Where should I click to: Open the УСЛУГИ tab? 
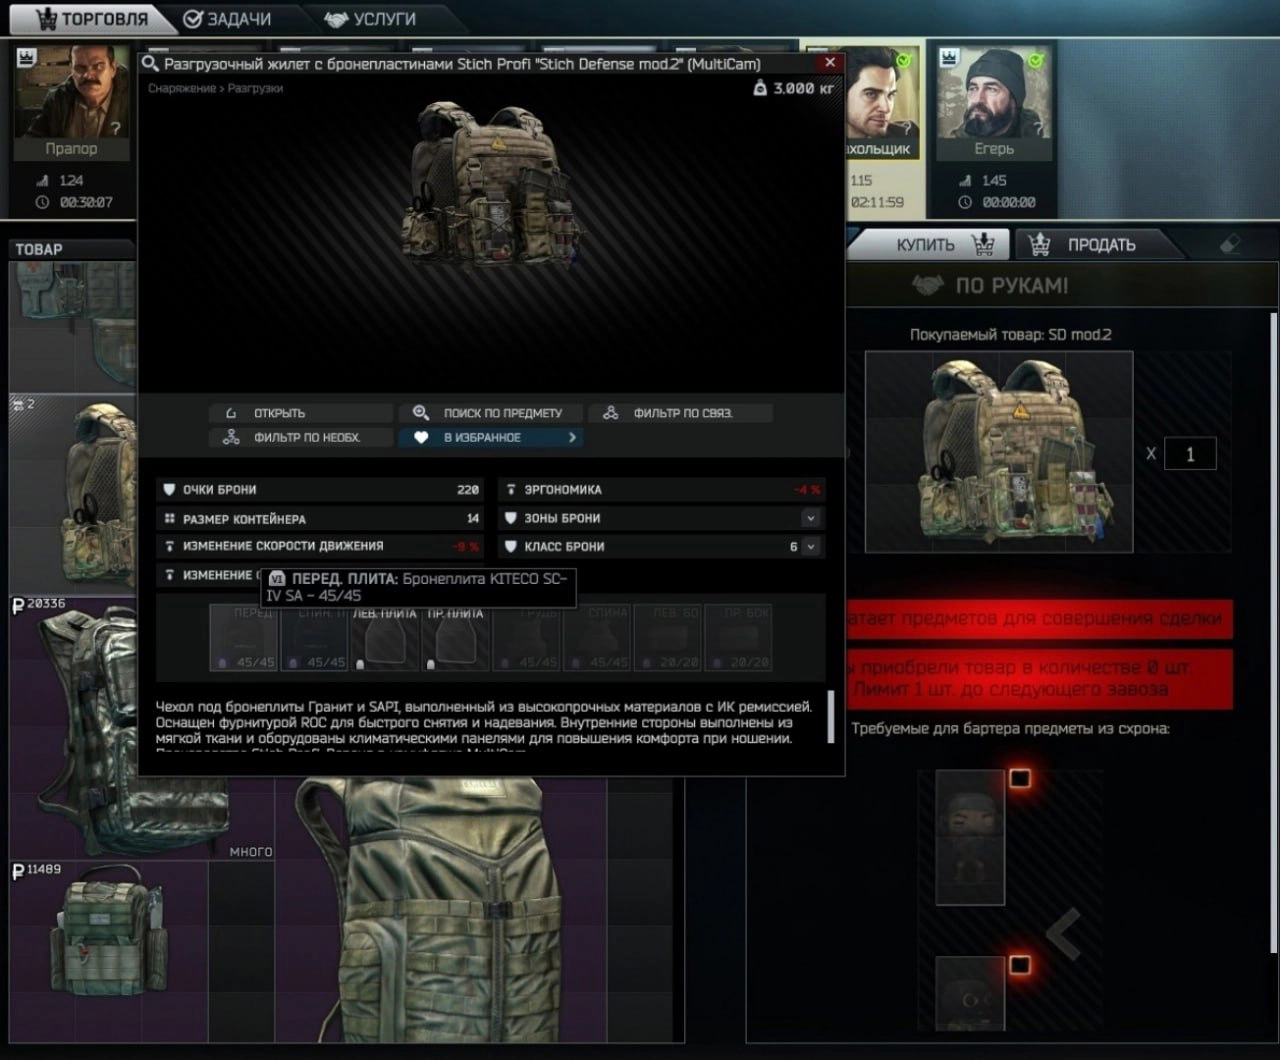371,18
